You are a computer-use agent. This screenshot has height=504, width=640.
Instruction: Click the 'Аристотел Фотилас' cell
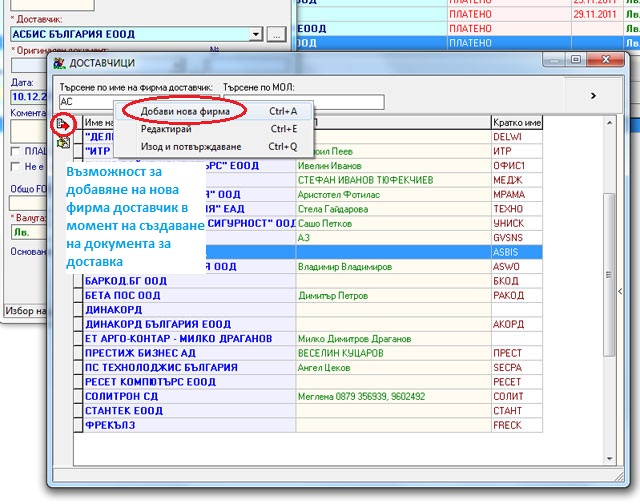click(x=393, y=195)
